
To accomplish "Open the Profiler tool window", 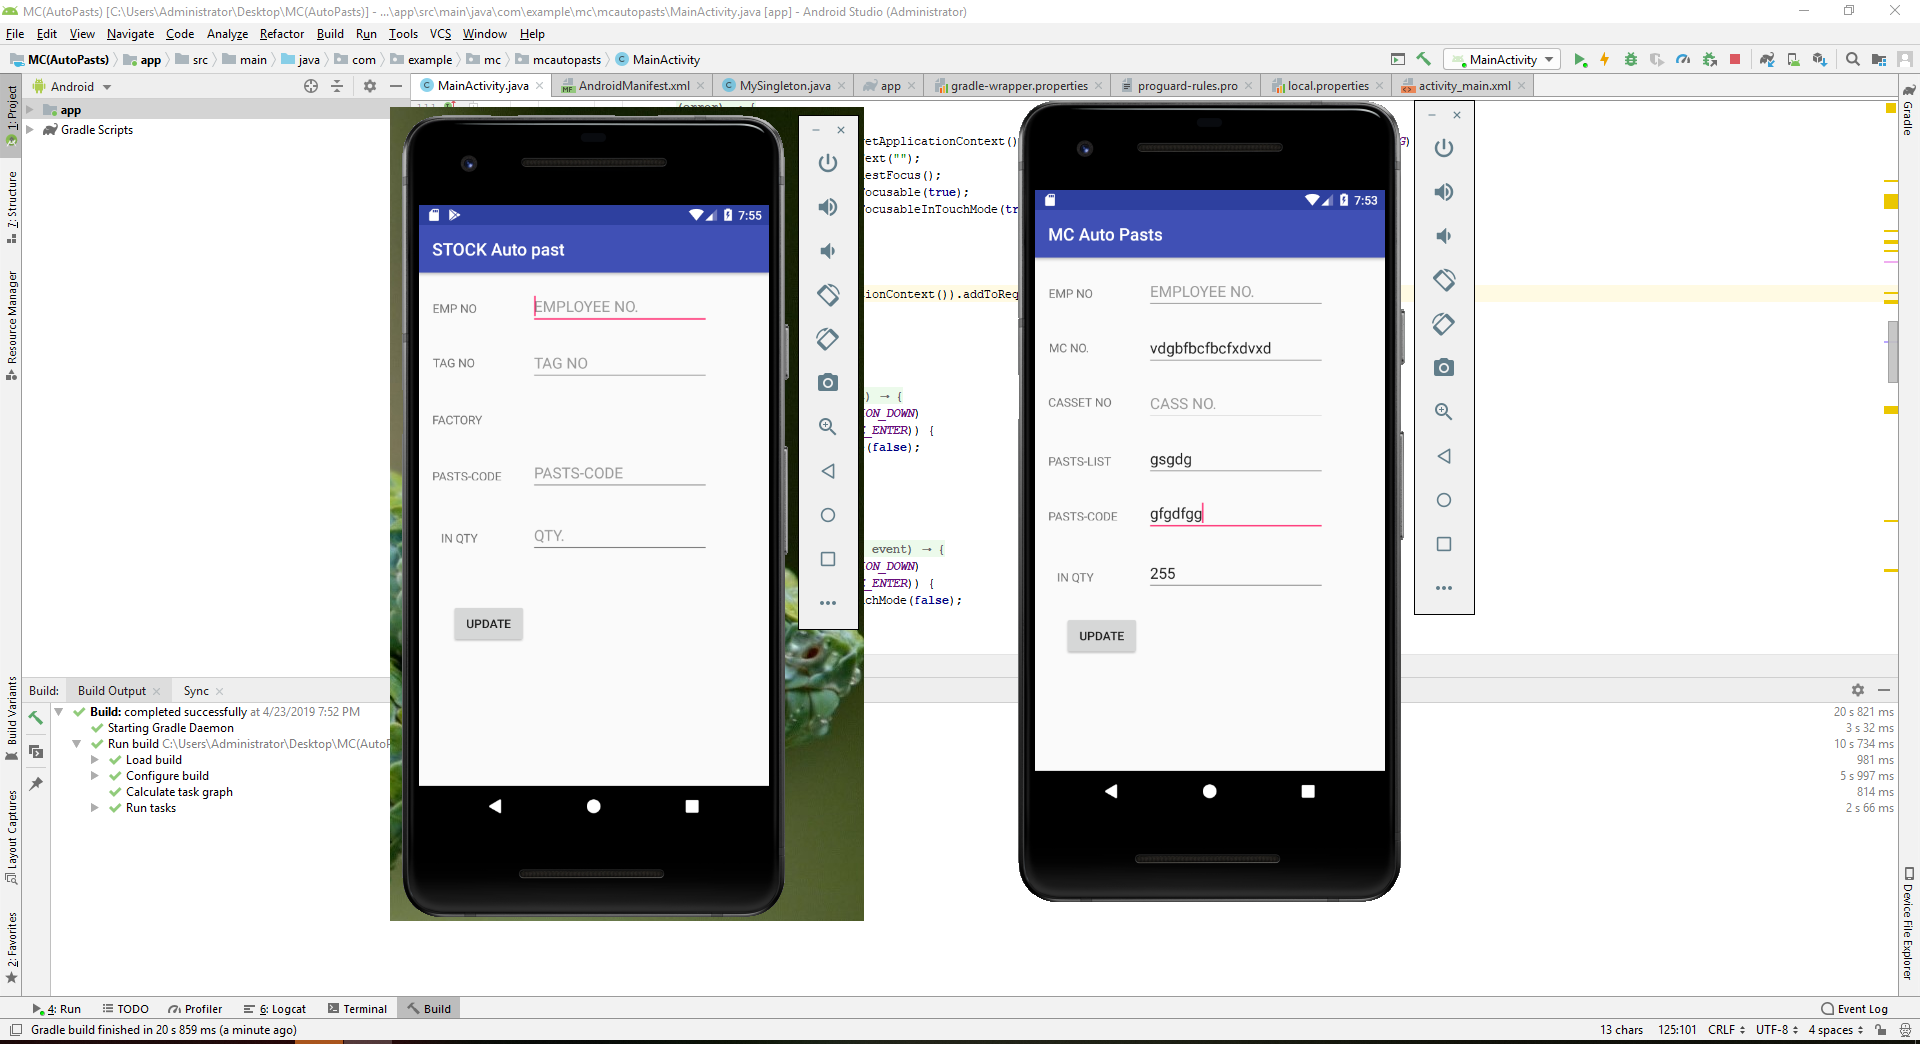I will click(x=195, y=1009).
